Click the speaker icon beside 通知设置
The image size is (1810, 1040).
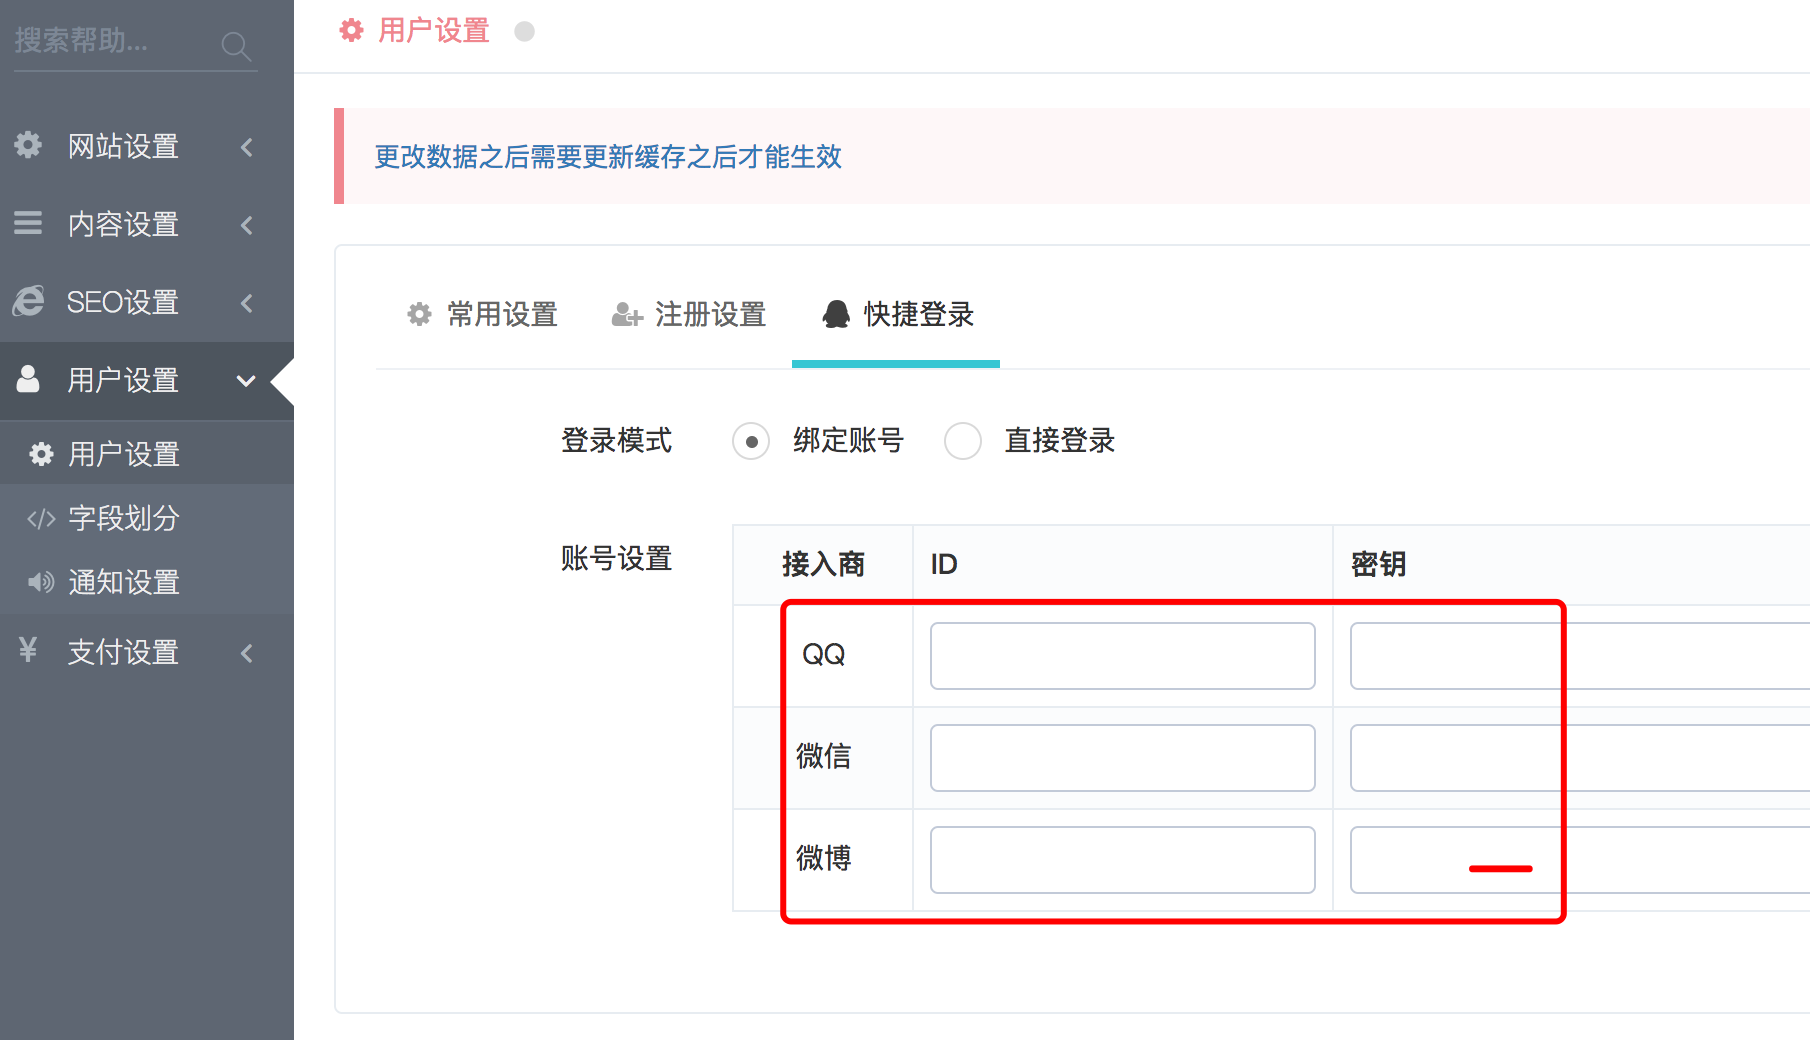point(41,582)
